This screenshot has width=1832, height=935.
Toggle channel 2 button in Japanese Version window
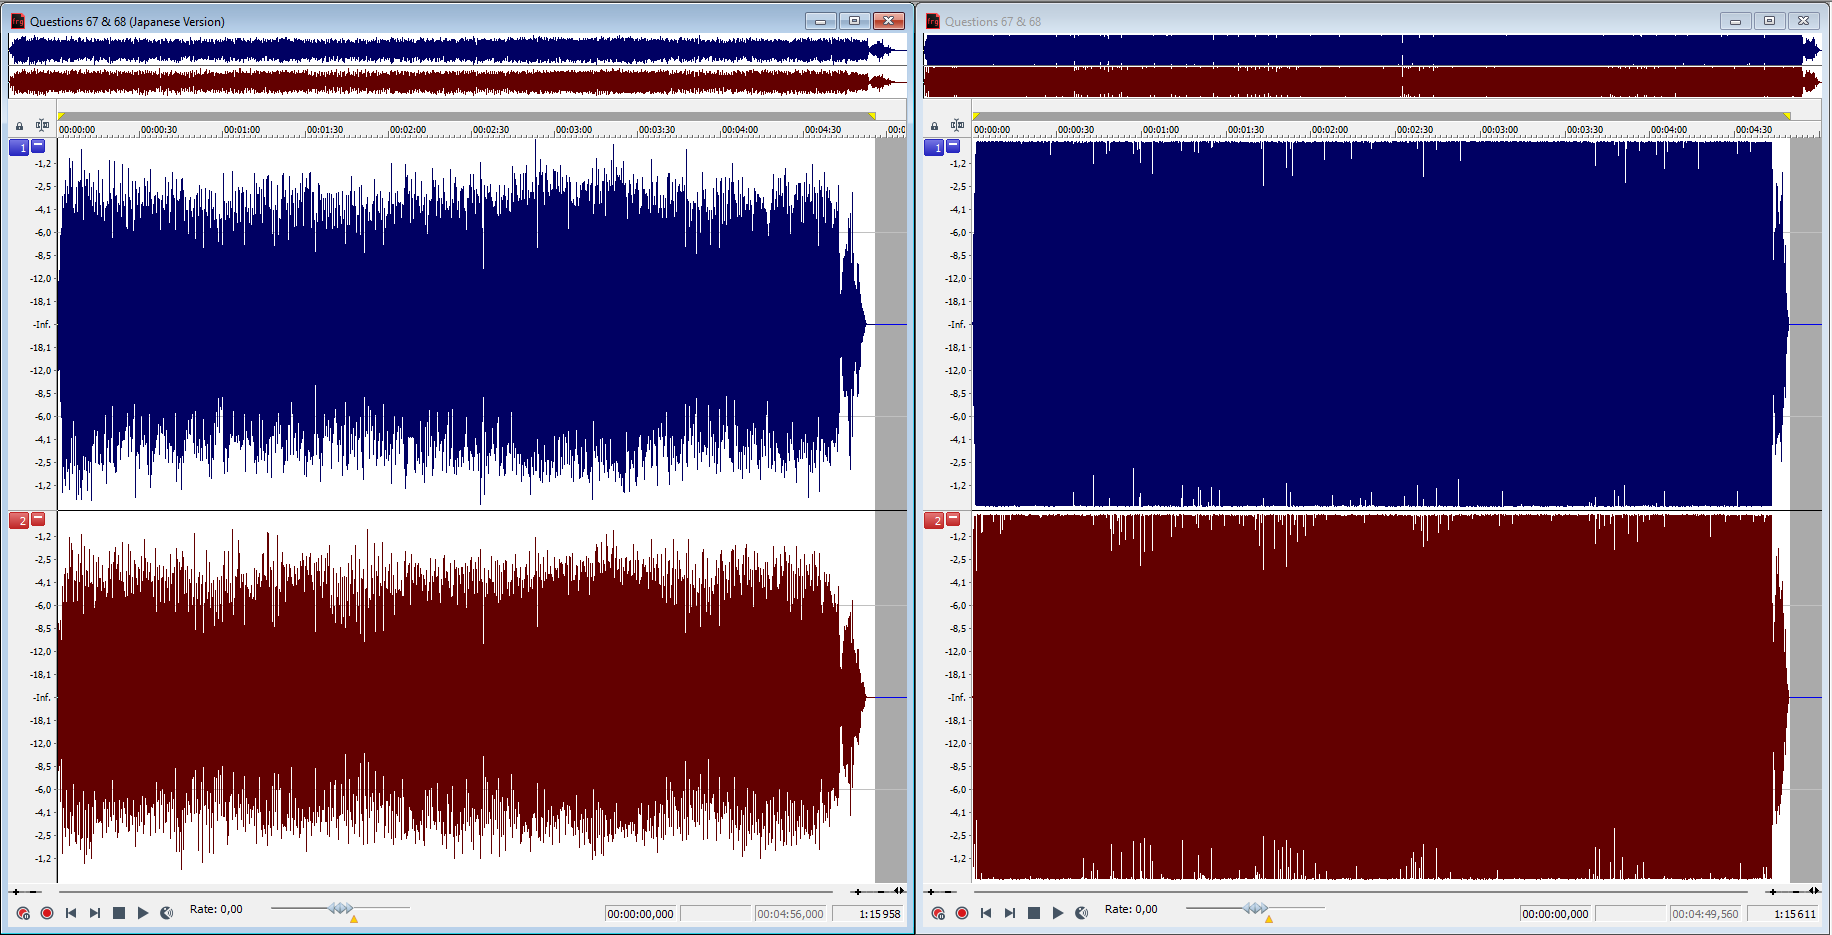20,520
